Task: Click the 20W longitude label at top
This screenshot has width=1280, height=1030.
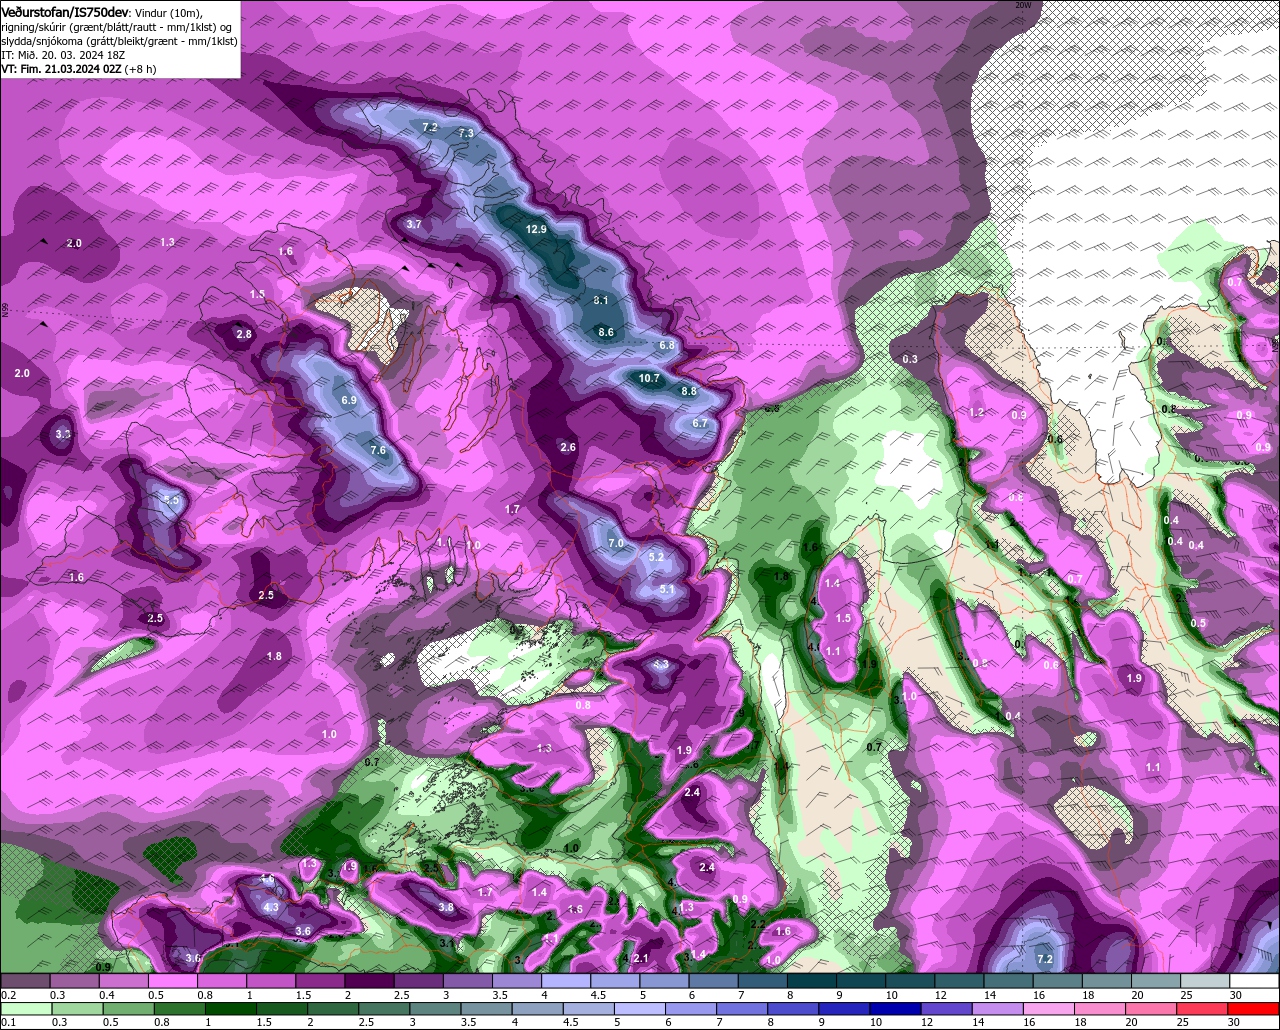Action: (x=1022, y=5)
